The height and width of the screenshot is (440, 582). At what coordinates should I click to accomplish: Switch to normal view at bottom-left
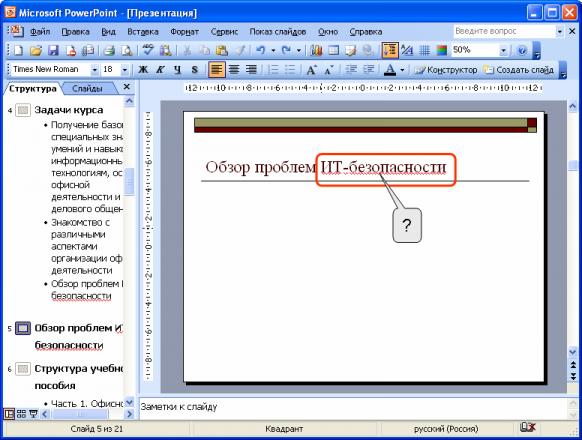click(x=9, y=413)
